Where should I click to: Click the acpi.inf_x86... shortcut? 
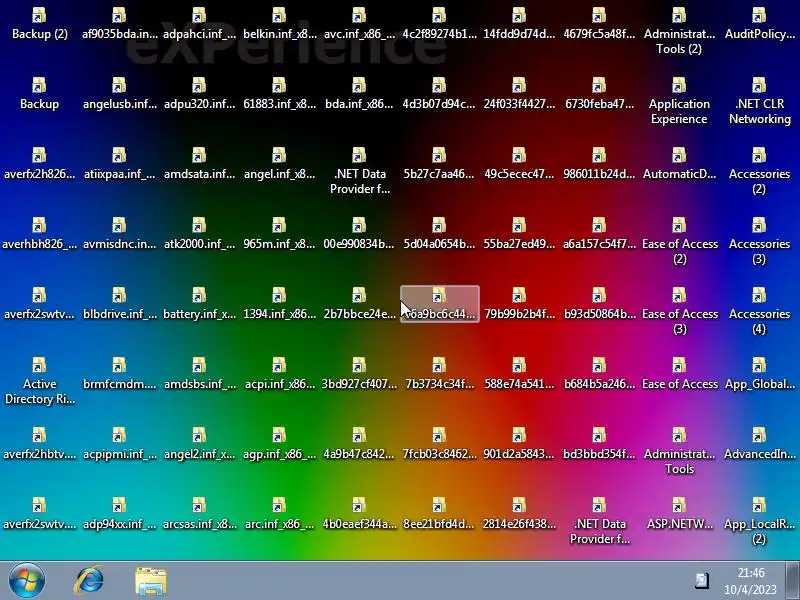tap(279, 373)
